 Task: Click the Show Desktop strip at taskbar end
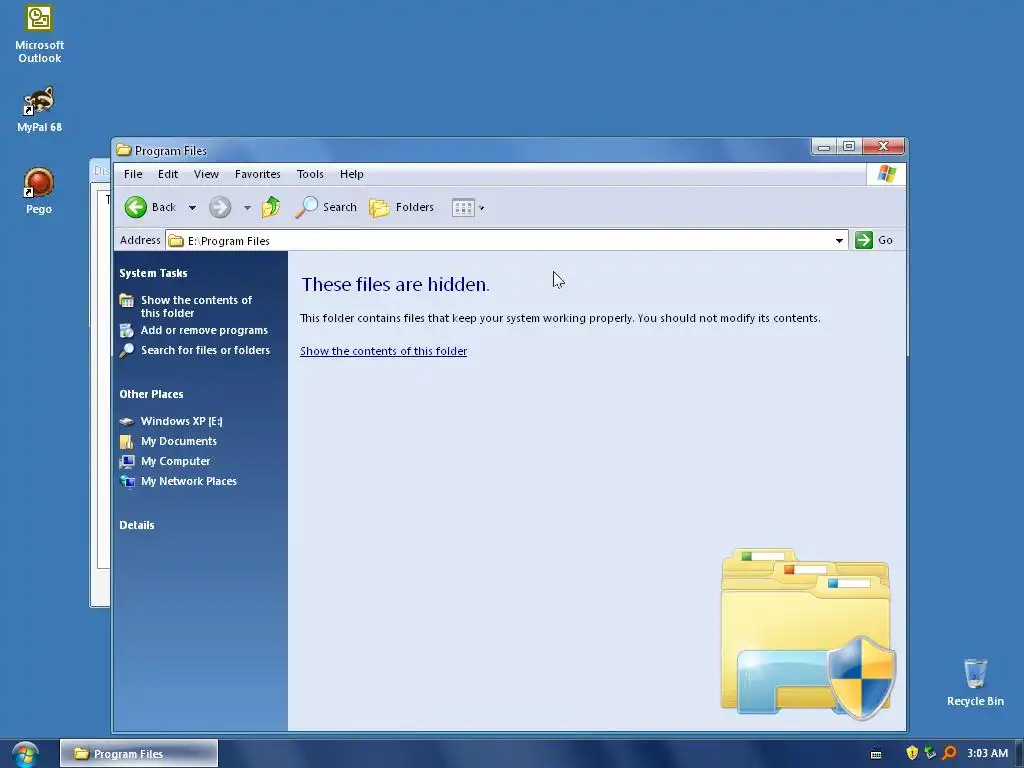coord(1019,753)
